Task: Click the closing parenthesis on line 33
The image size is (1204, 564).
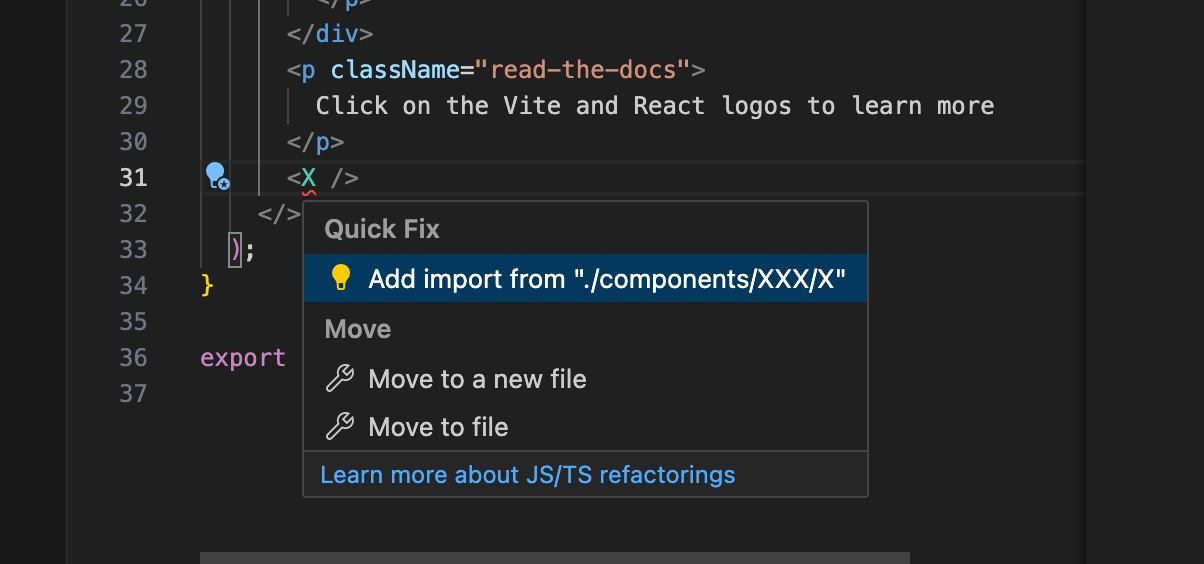Action: pyautogui.click(x=235, y=249)
